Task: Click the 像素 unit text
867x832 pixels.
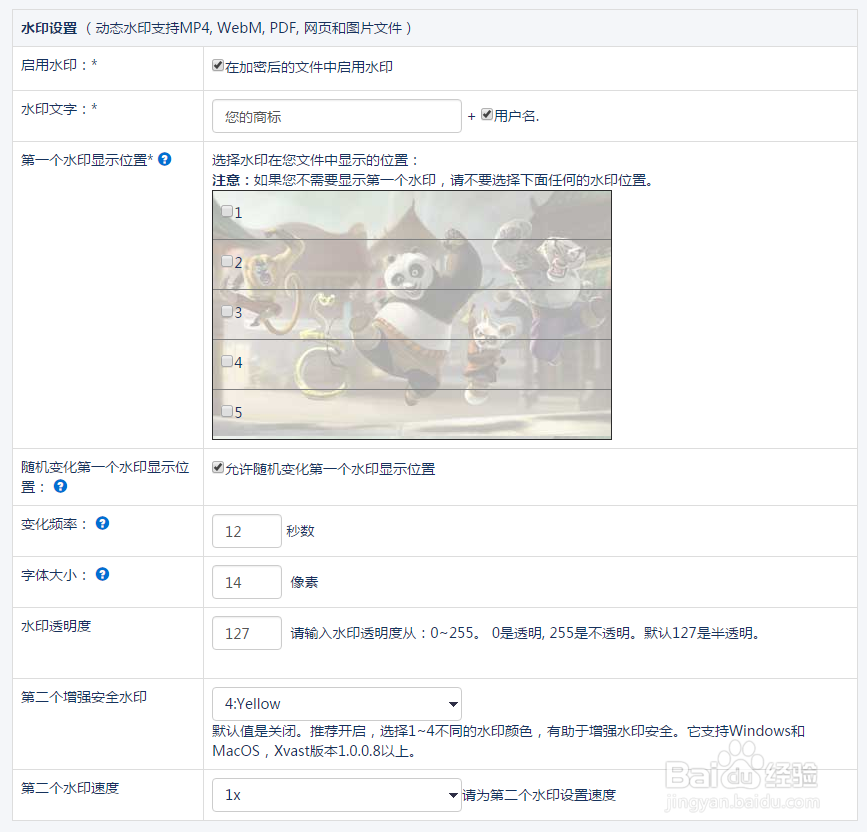Action: (x=304, y=582)
